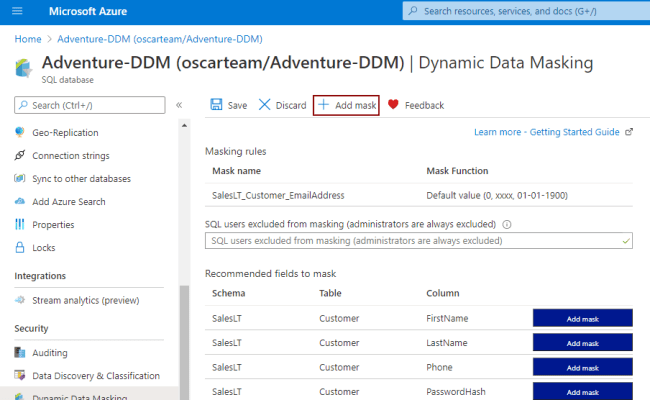The height and width of the screenshot is (400, 650).
Task: Click the Table column header
Action: click(330, 293)
